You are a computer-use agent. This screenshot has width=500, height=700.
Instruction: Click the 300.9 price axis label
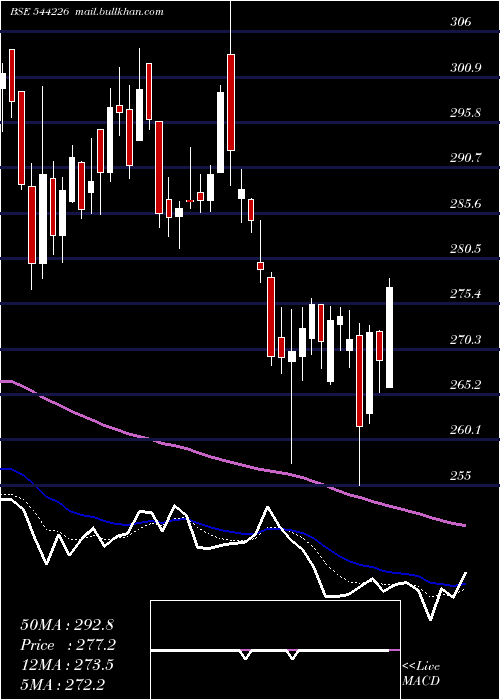[465, 68]
